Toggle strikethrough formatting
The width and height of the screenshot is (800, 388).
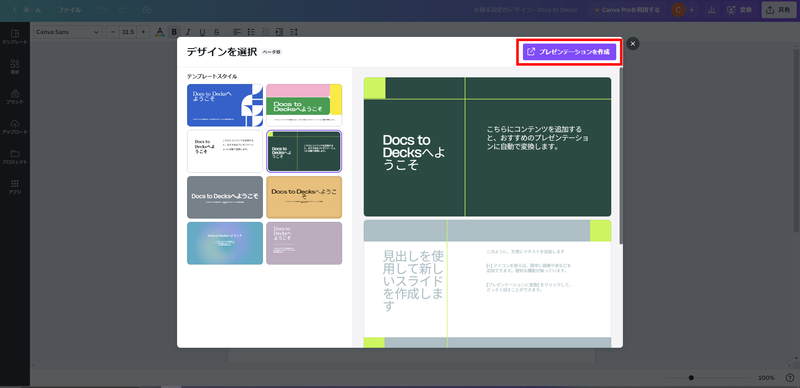[x=217, y=32]
